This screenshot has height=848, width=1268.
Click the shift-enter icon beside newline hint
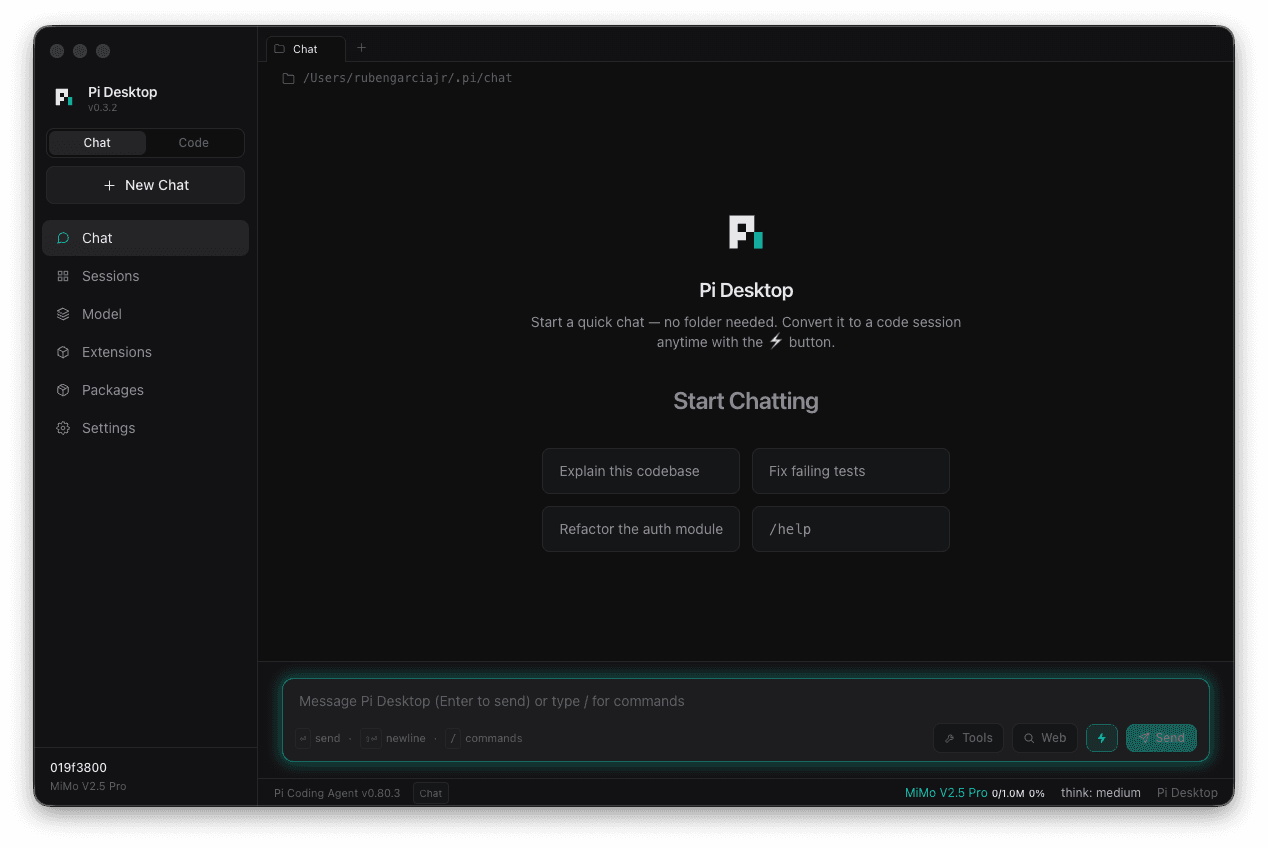(370, 738)
